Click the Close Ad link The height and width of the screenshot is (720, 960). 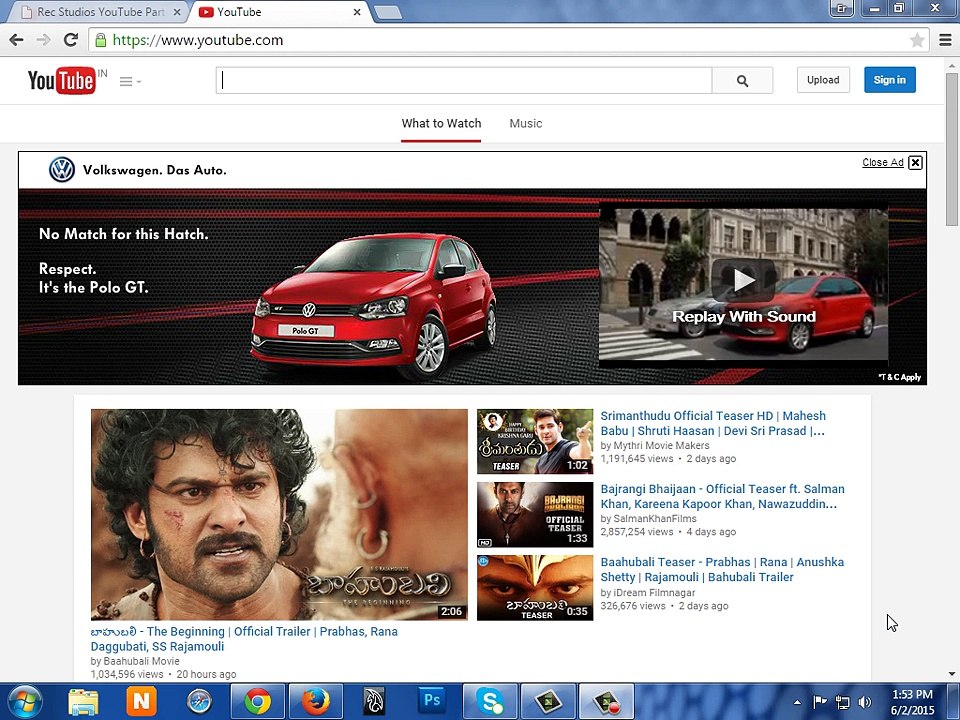click(883, 162)
